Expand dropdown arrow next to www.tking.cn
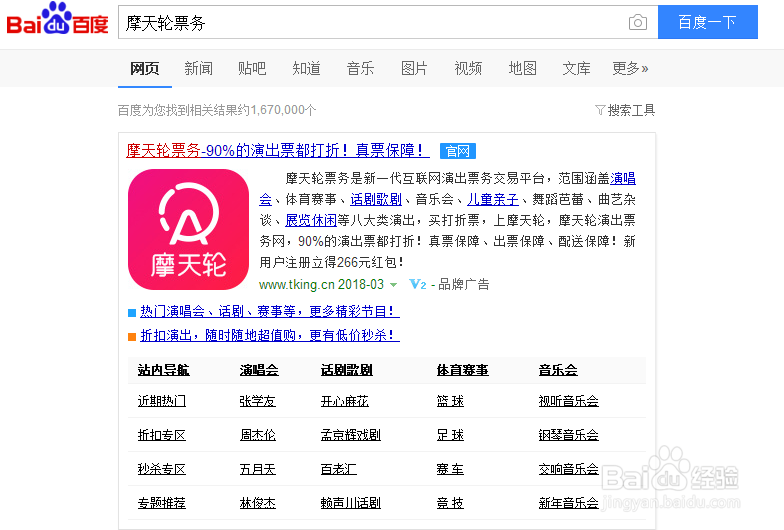Viewport: 784px width, 530px height. point(394,285)
